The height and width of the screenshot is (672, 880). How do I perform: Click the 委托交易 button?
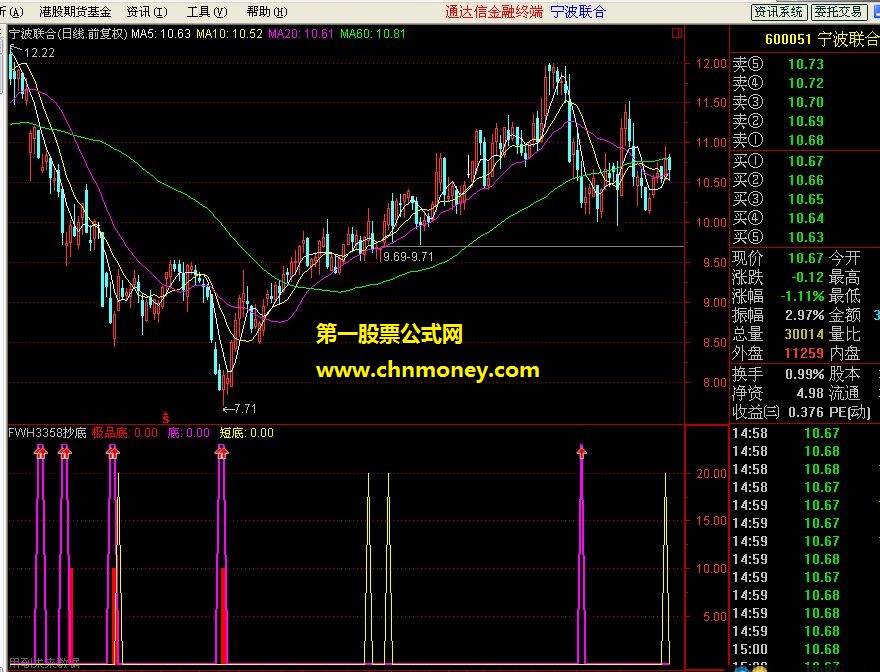pos(837,12)
